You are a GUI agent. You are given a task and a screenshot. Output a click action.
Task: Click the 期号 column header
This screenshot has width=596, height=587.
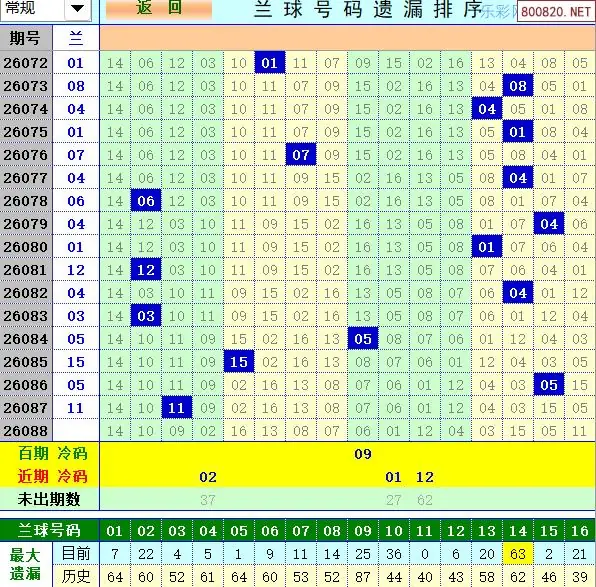tap(26, 38)
